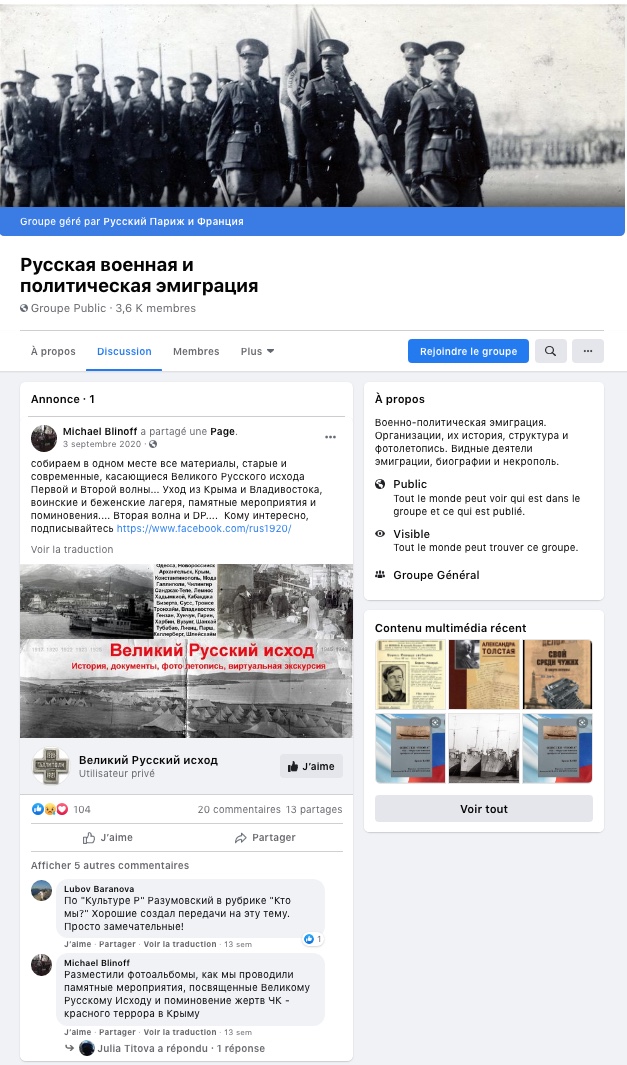This screenshot has width=627, height=1065.
Task: Toggle J'aime on the announcement post
Action: 108,837
